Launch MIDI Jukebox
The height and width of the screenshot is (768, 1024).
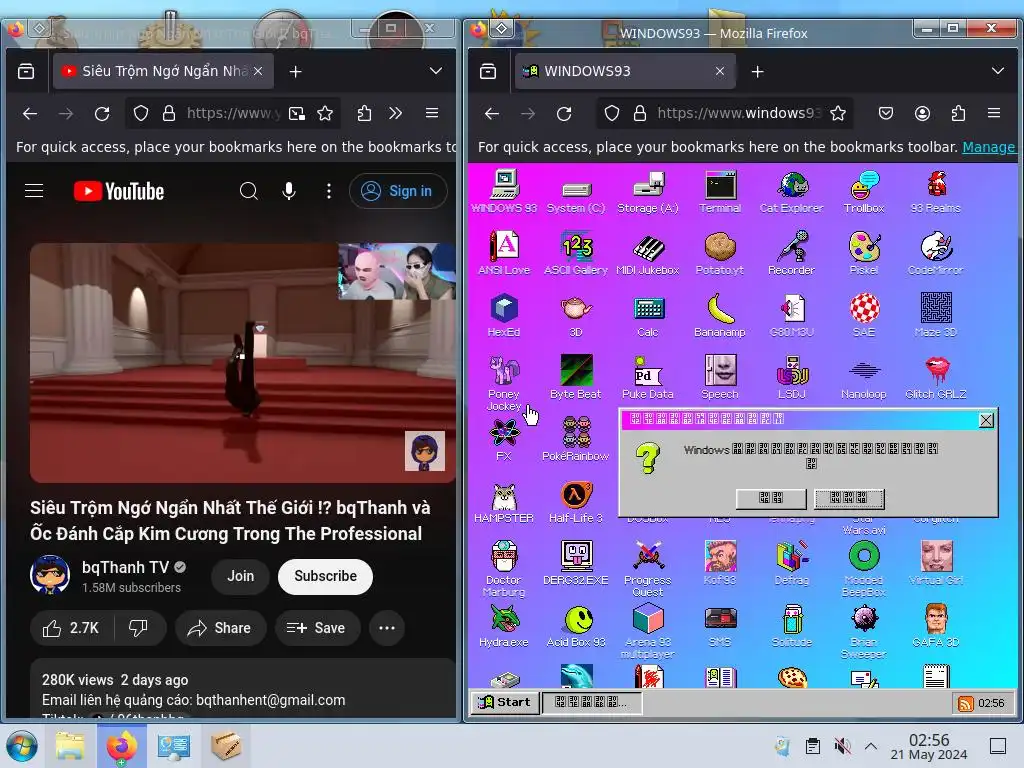[648, 253]
